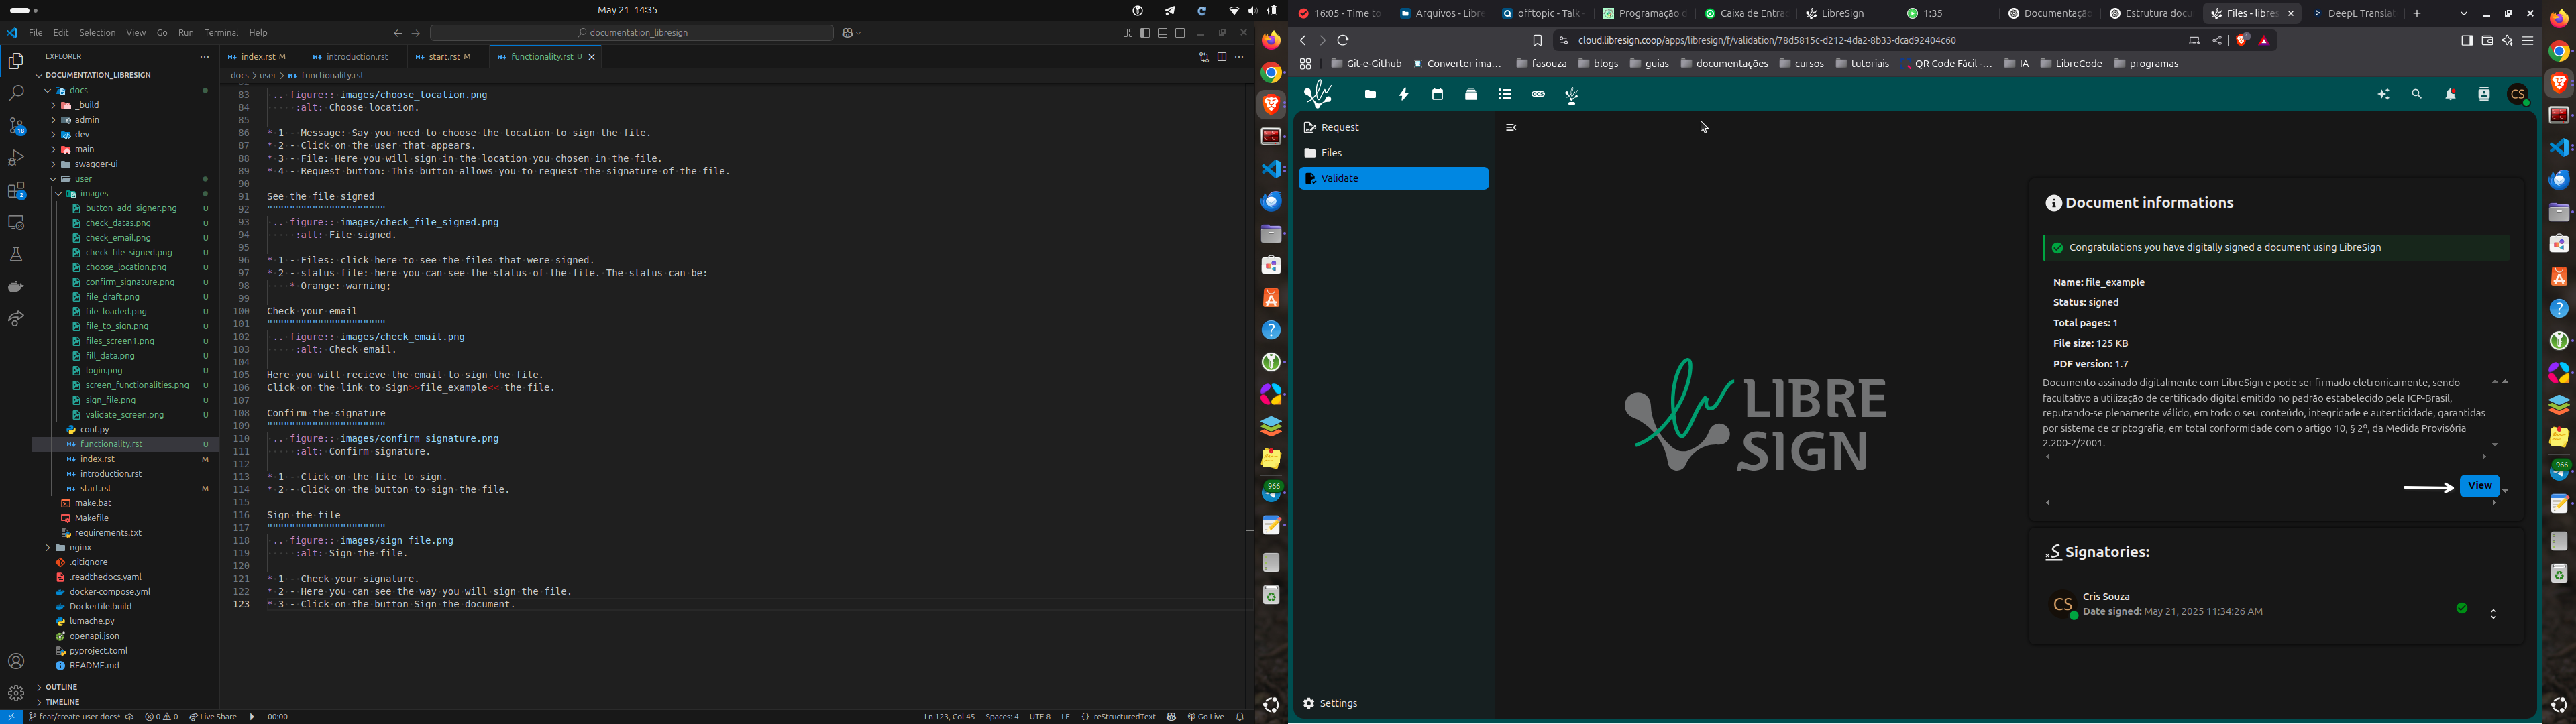The image size is (2576, 724).
Task: Open the browser tab list dropdown
Action: pyautogui.click(x=2463, y=14)
